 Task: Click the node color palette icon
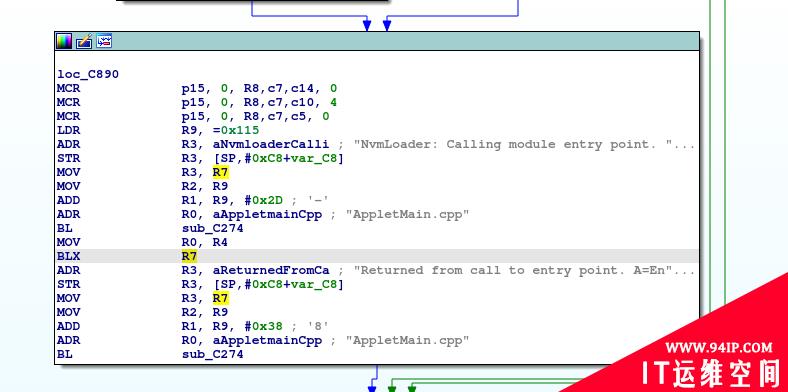(64, 41)
